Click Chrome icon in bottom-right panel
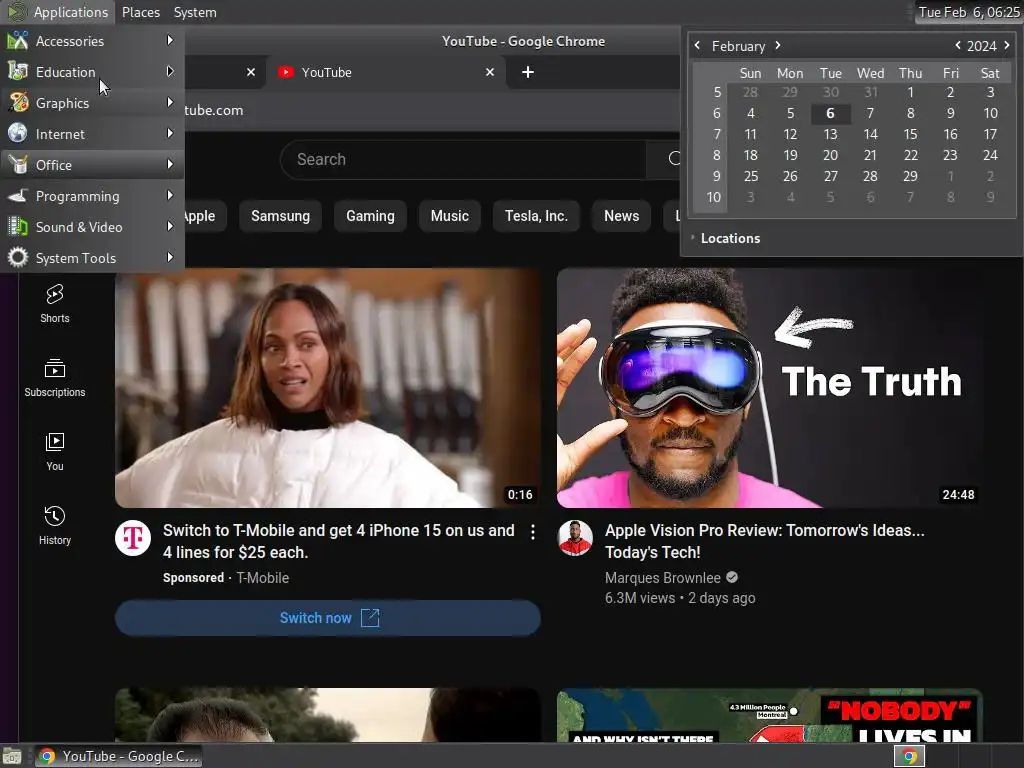 [x=909, y=756]
